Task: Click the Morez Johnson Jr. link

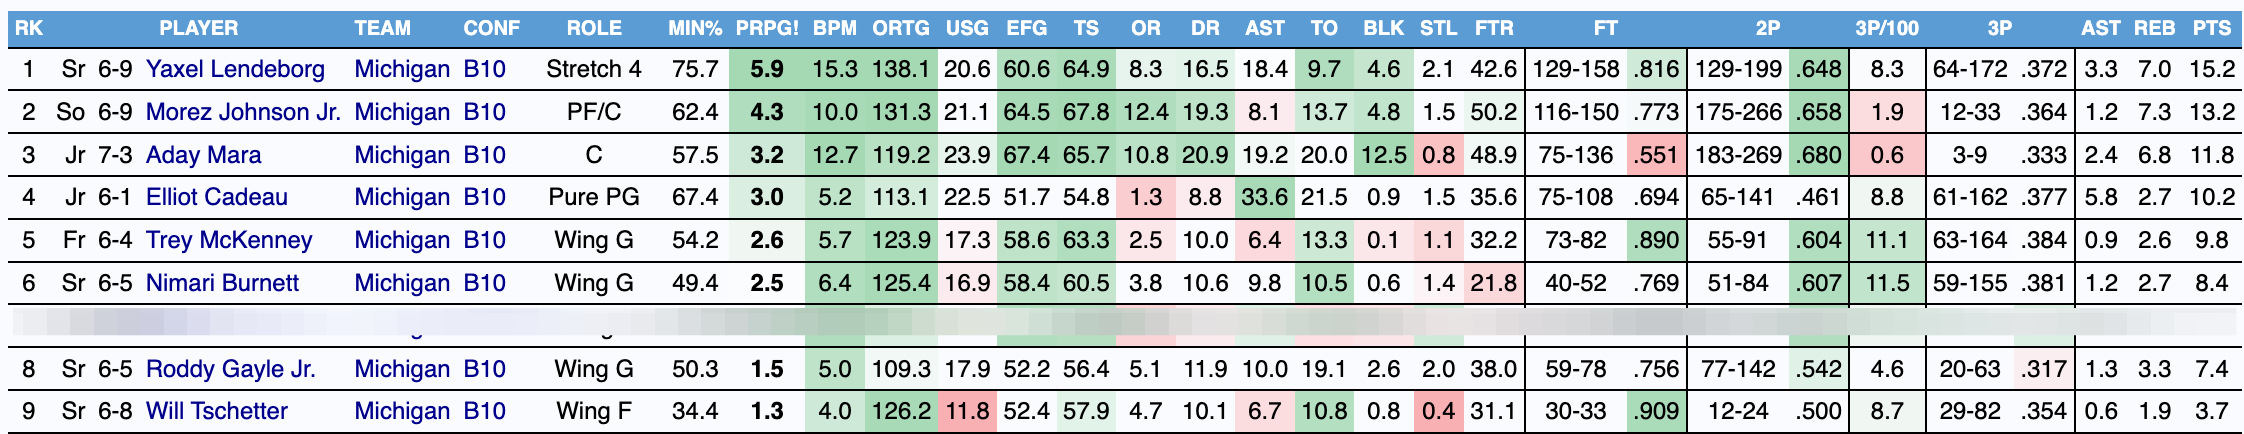Action: tap(243, 112)
